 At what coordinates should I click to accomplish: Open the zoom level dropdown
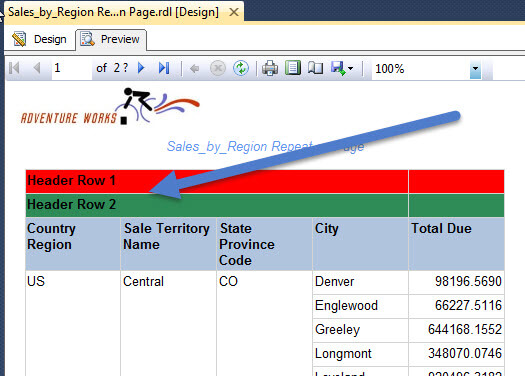click(x=475, y=69)
